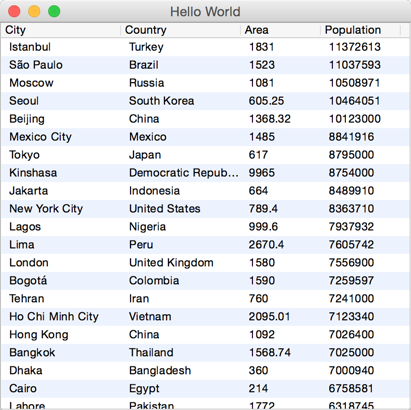The image size is (411, 410).
Task: Click the Turkey country cell
Action: [x=146, y=47]
